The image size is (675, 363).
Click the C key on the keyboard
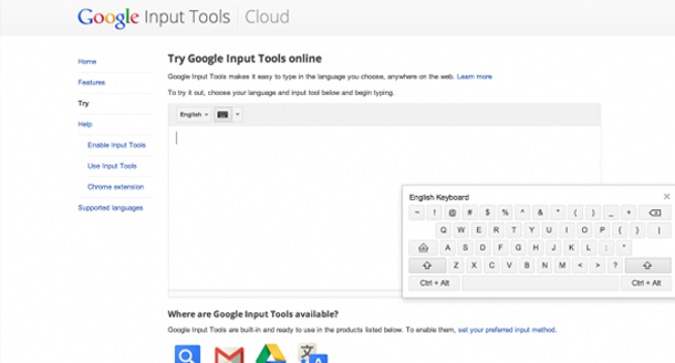491,266
